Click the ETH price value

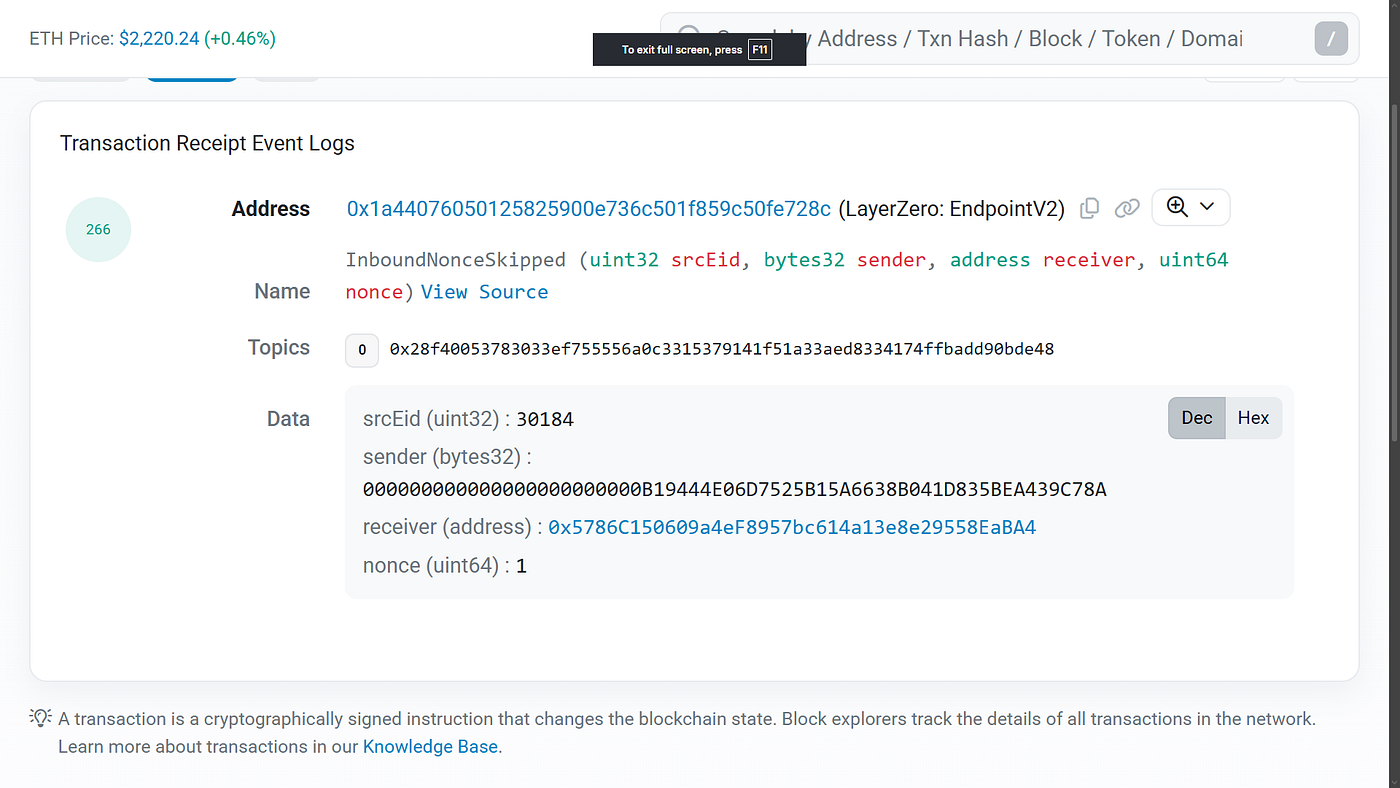point(197,39)
